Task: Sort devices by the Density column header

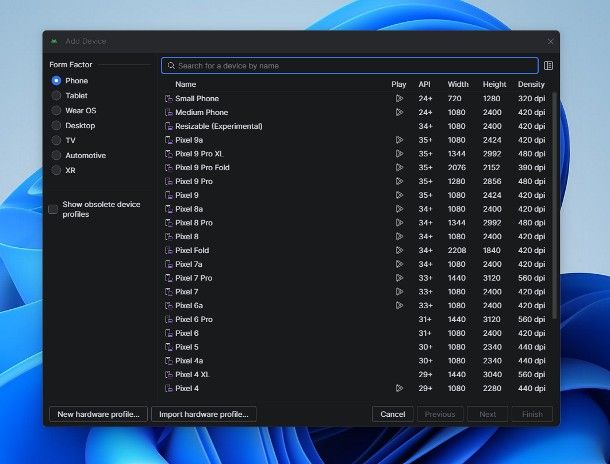Action: point(531,84)
